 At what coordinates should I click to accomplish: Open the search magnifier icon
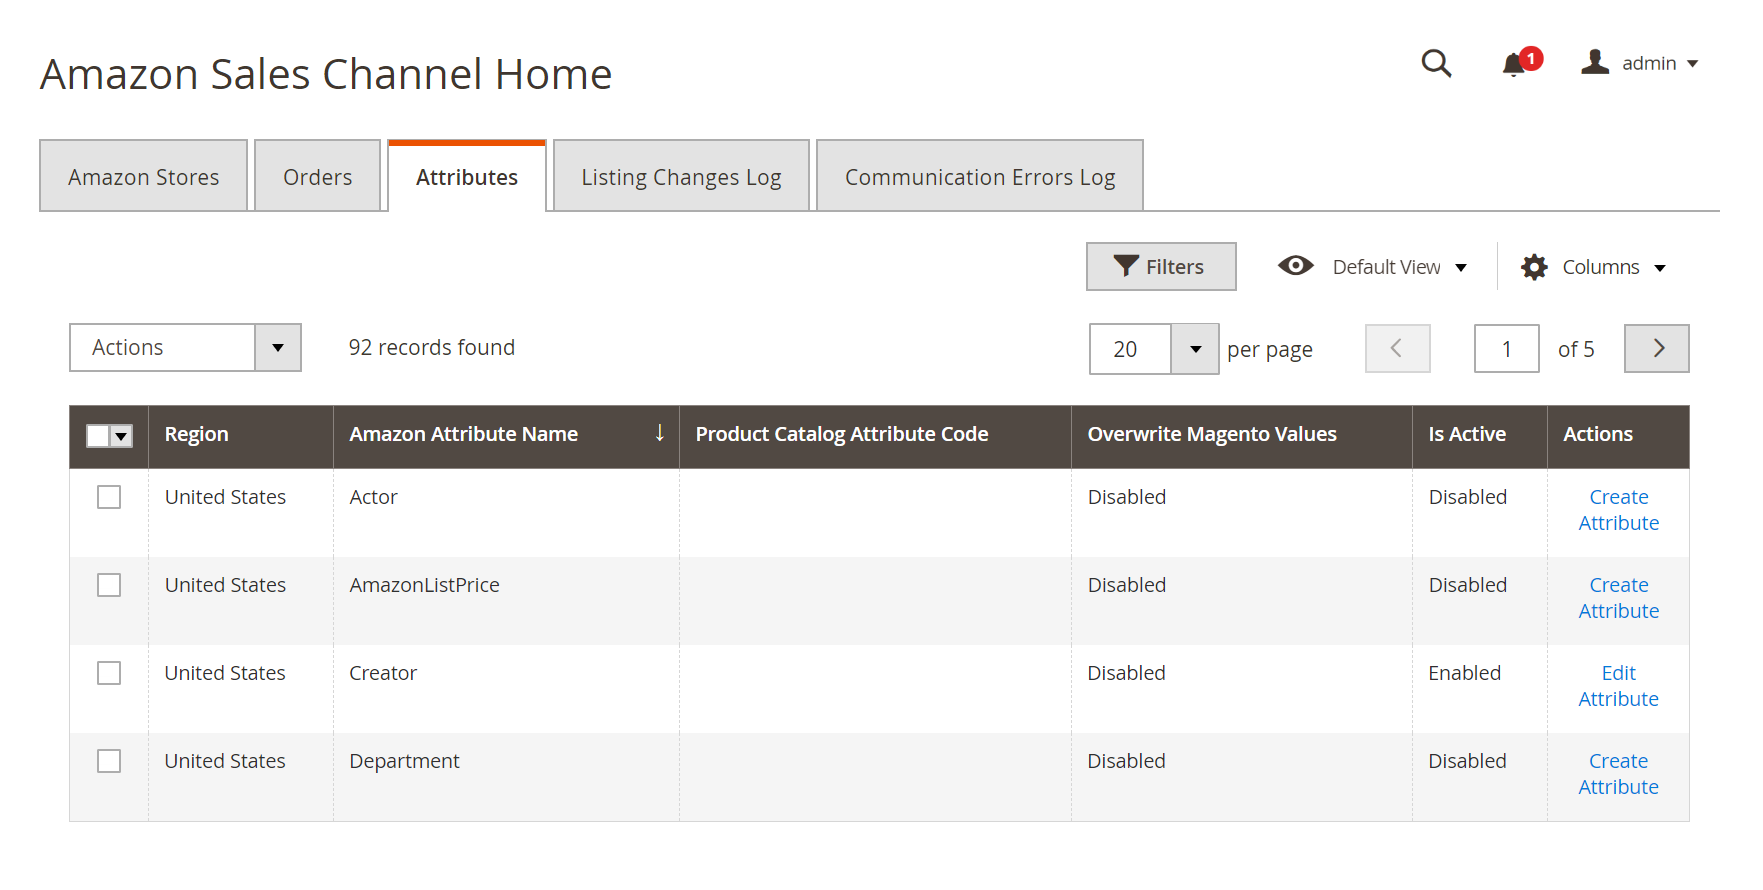(x=1436, y=63)
